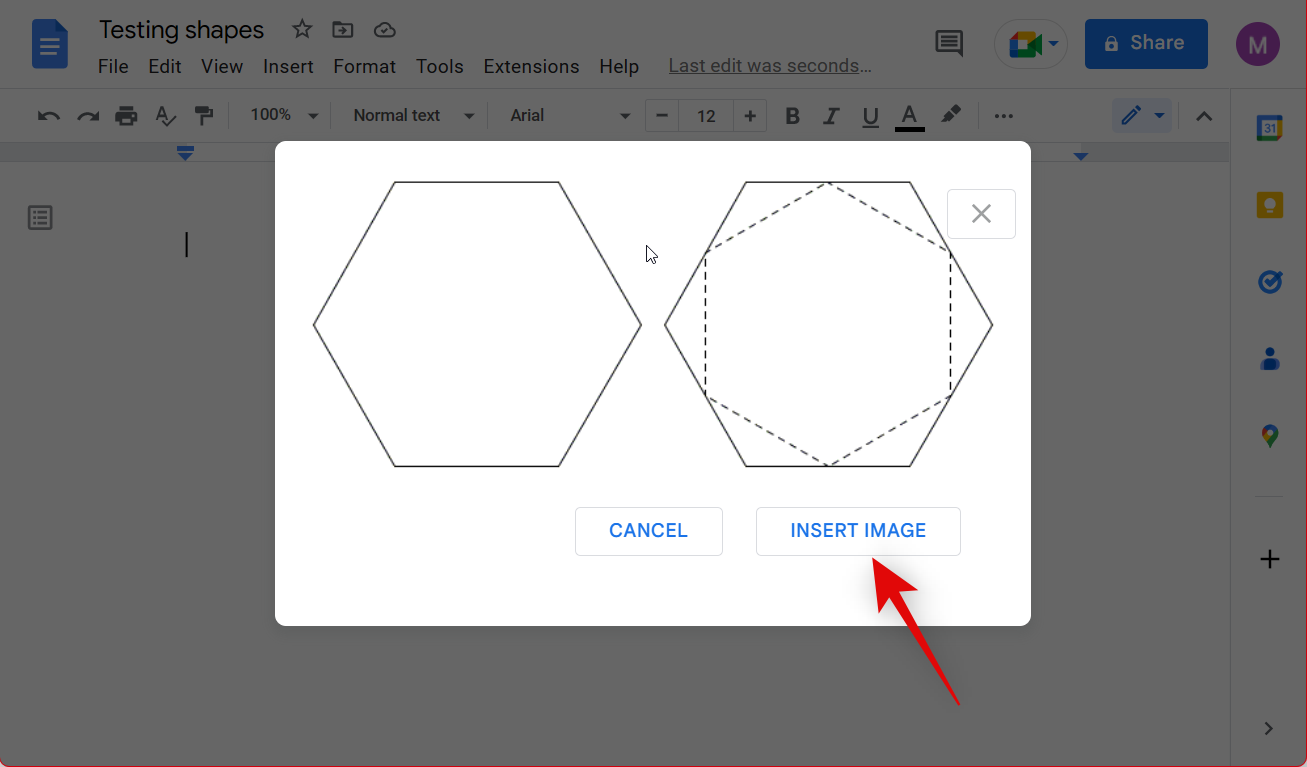Select the paint format tool

coord(204,116)
